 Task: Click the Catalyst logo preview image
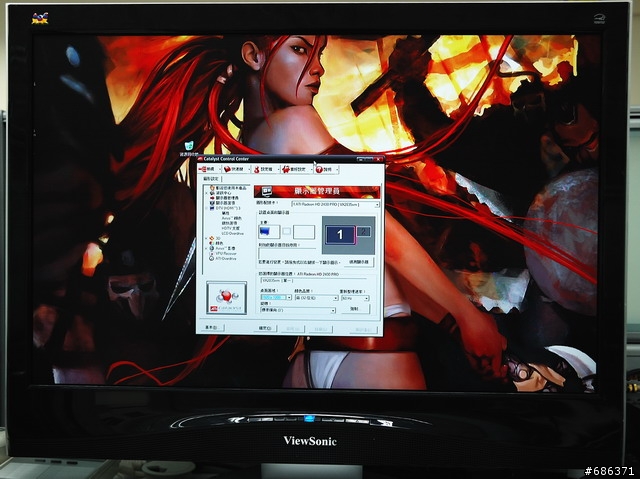point(227,298)
